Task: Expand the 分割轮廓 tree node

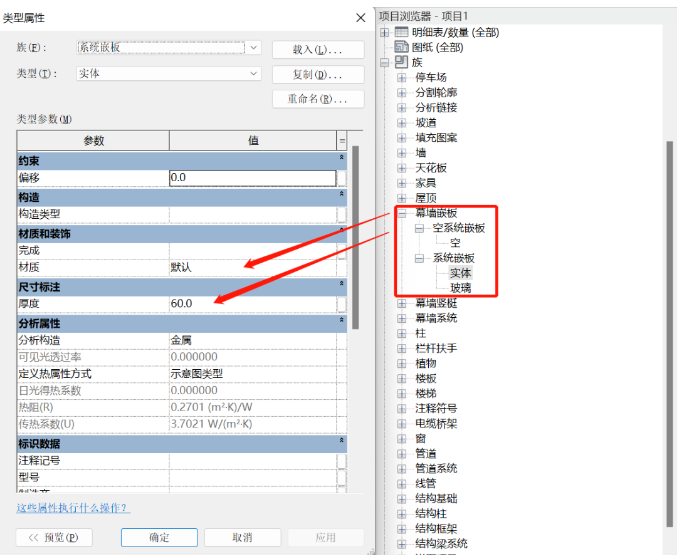Action: click(x=401, y=93)
